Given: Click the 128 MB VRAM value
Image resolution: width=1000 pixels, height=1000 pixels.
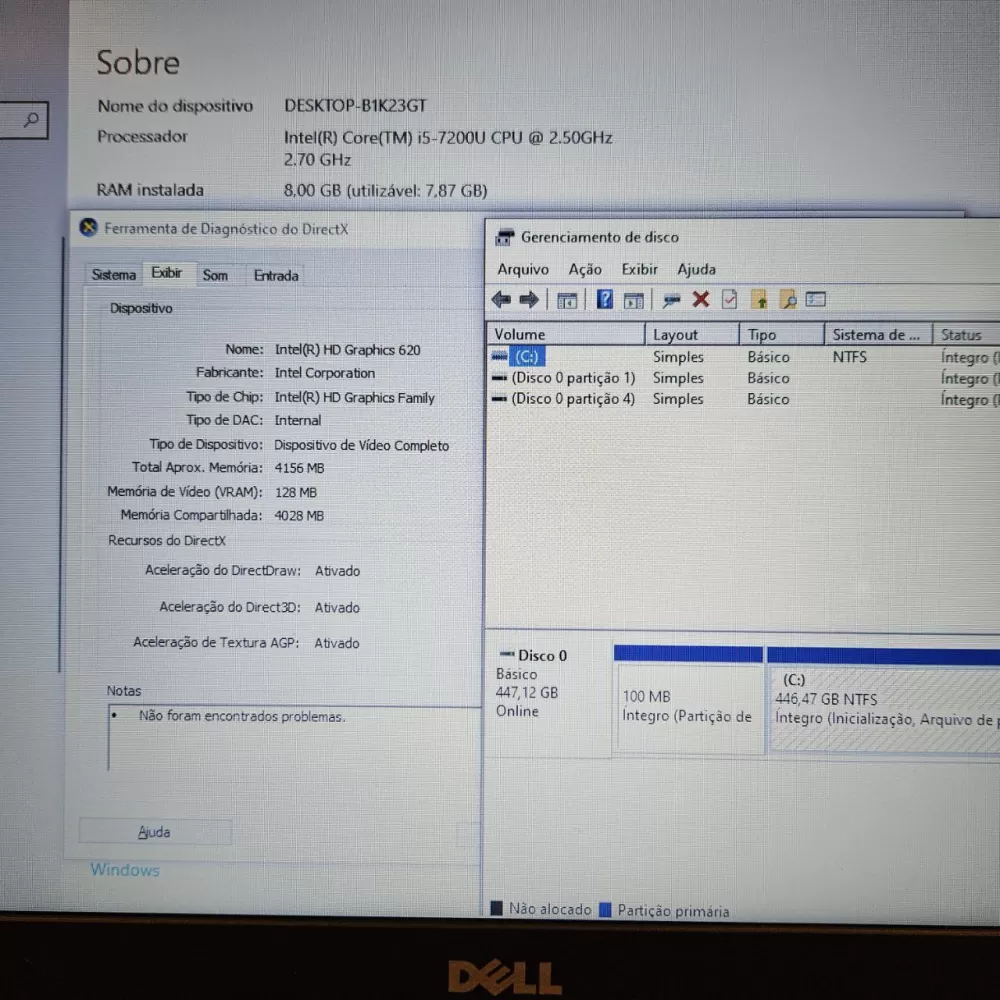Looking at the screenshot, I should click(x=296, y=492).
